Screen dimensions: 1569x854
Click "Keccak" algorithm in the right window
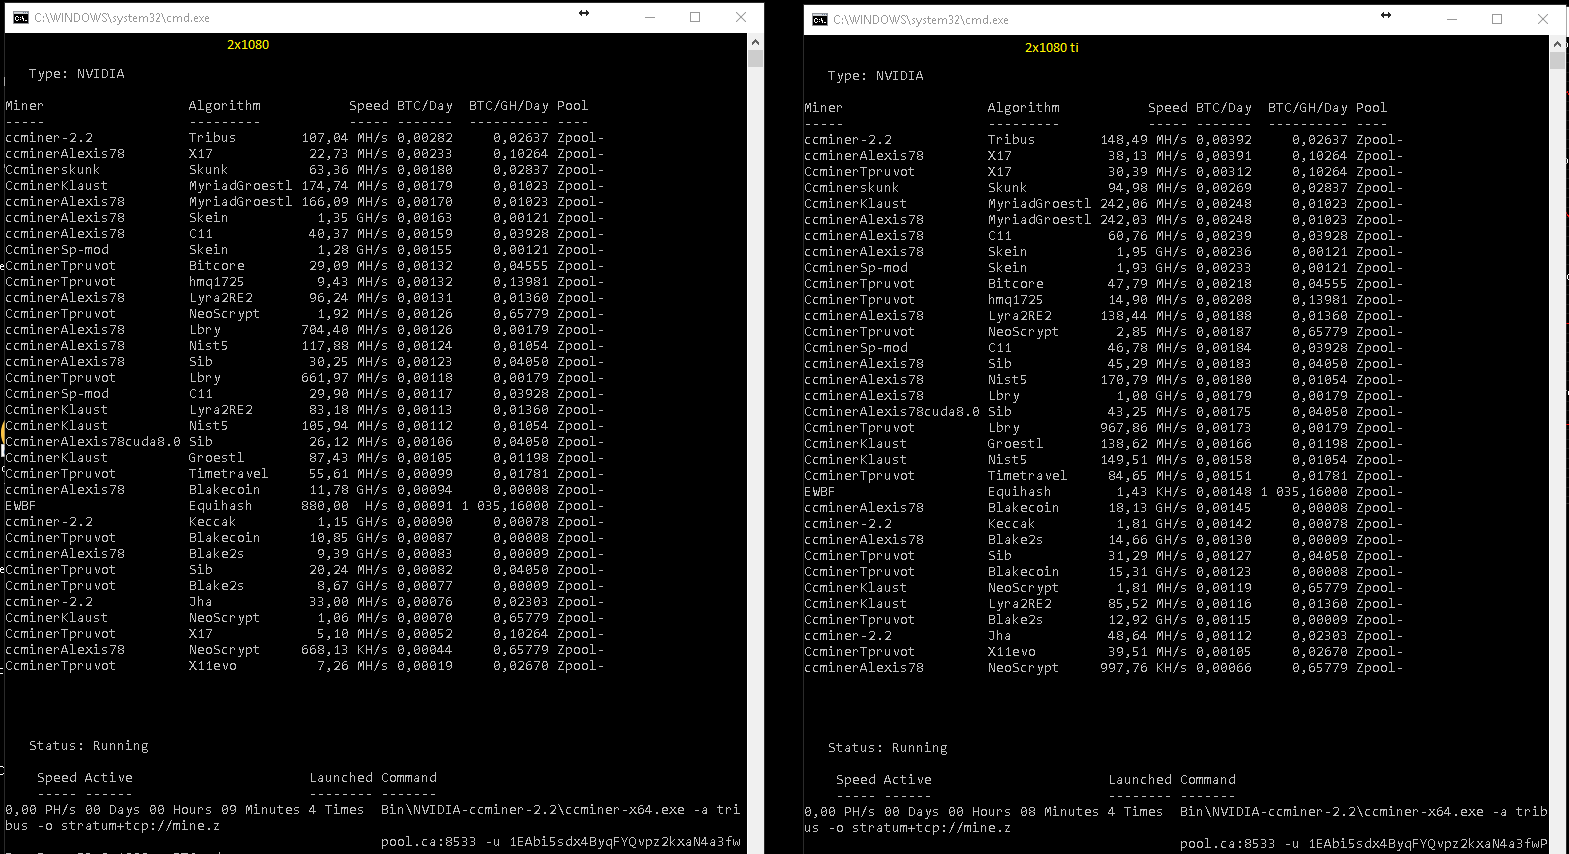pos(1012,524)
